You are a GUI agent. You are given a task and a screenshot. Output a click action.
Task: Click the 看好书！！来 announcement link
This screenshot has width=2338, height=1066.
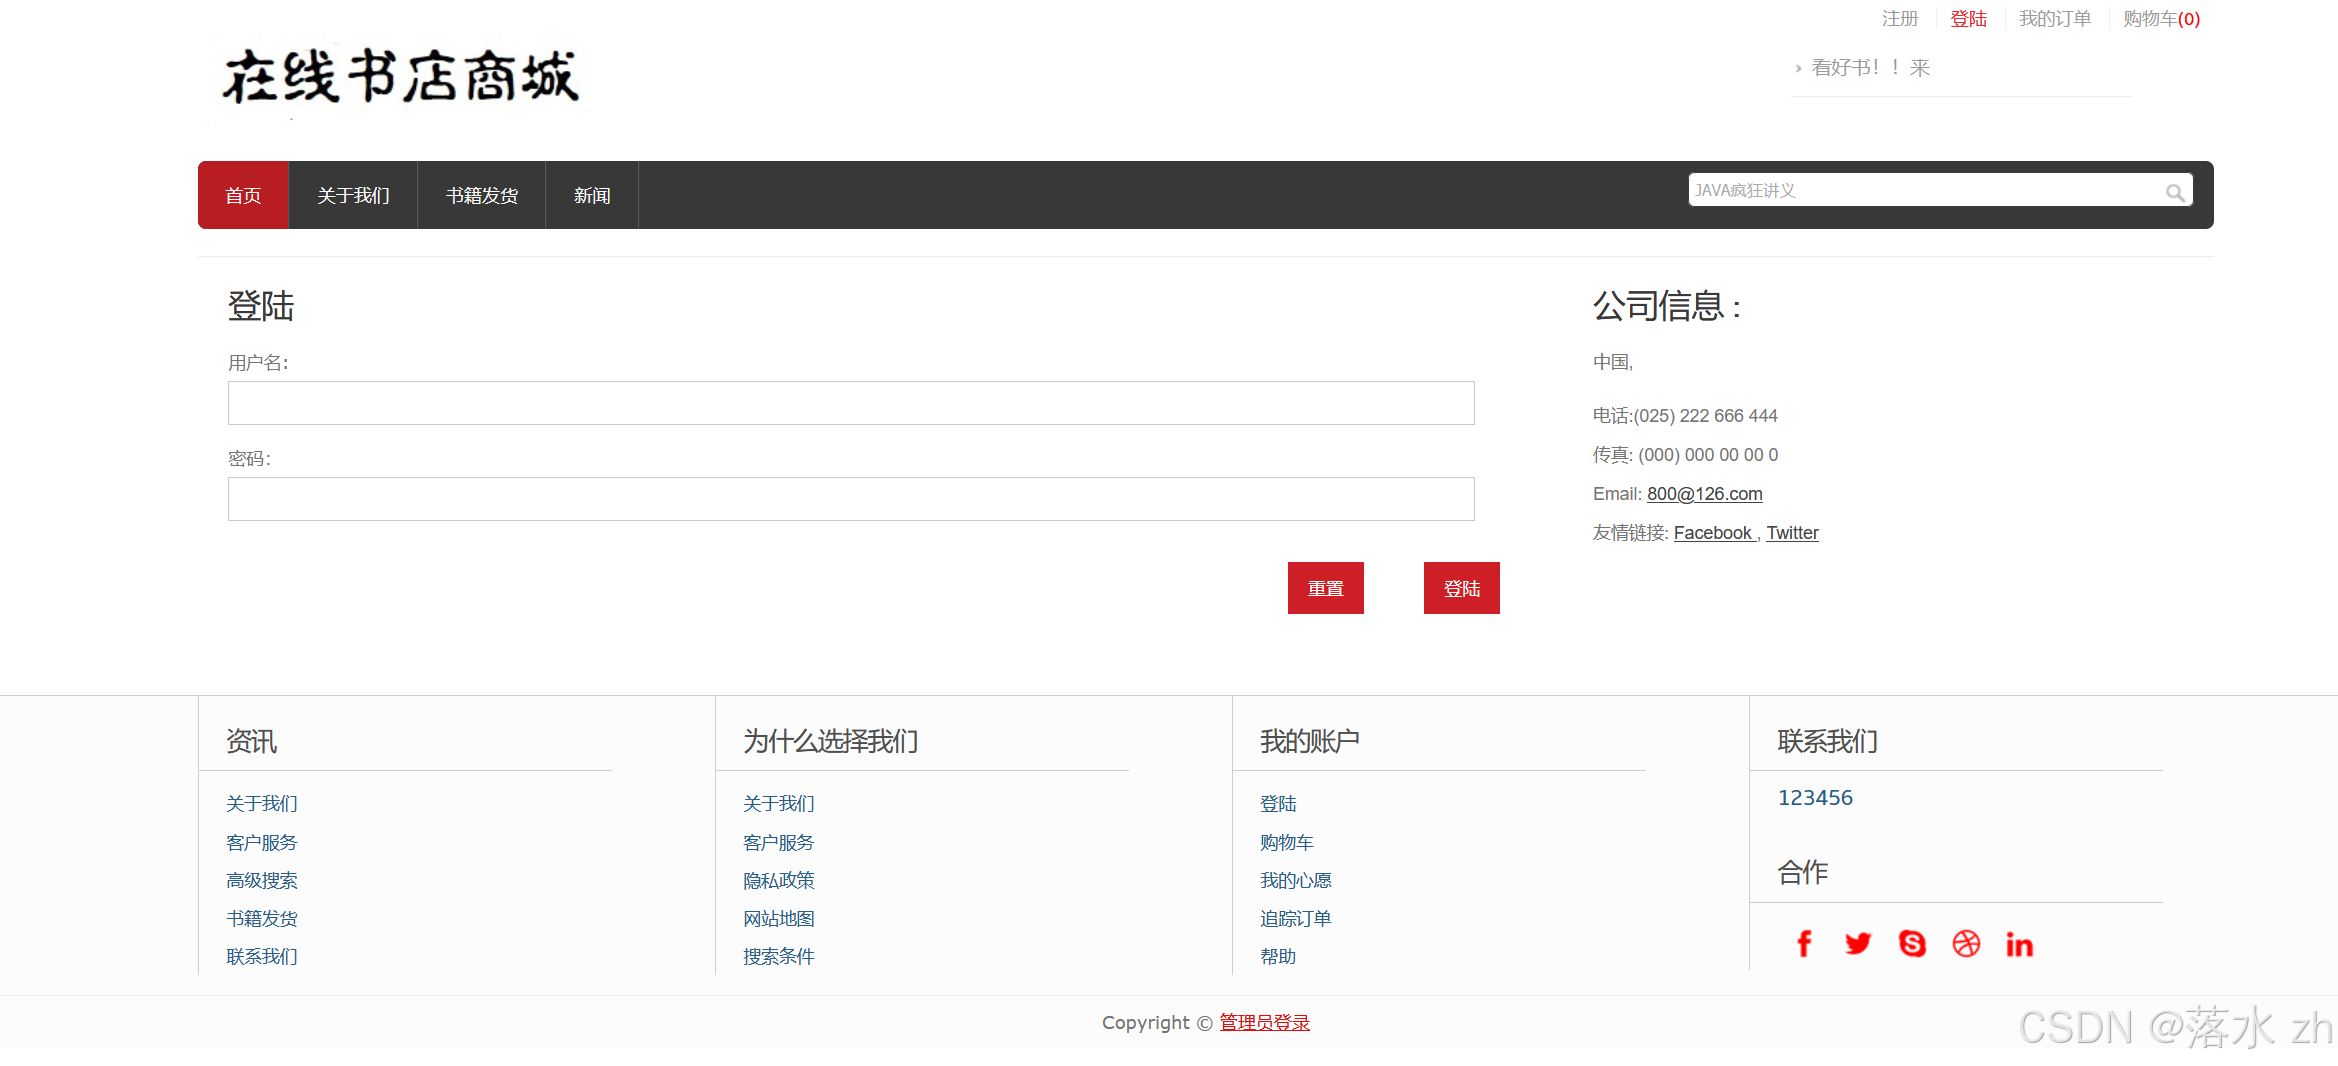pyautogui.click(x=1870, y=68)
